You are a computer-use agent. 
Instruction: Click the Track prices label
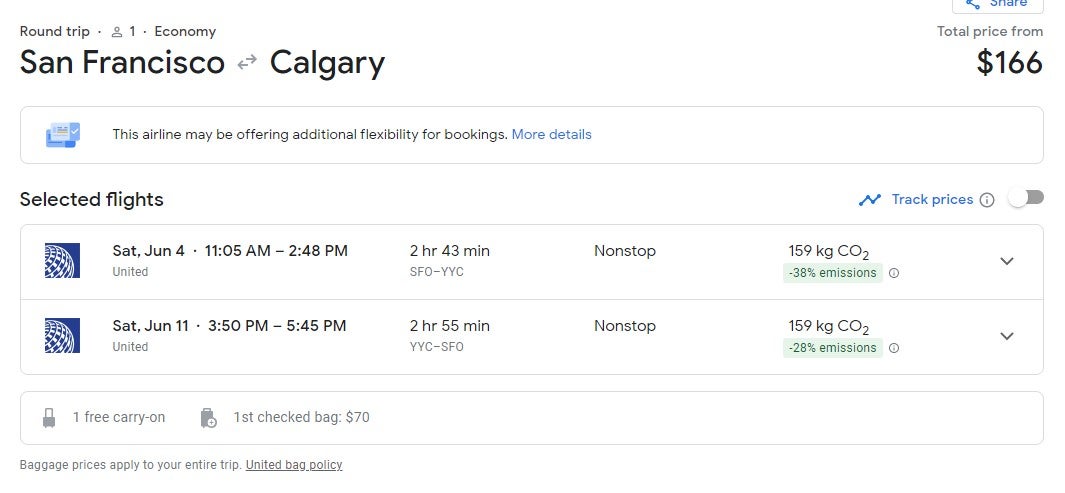pyautogui.click(x=932, y=200)
